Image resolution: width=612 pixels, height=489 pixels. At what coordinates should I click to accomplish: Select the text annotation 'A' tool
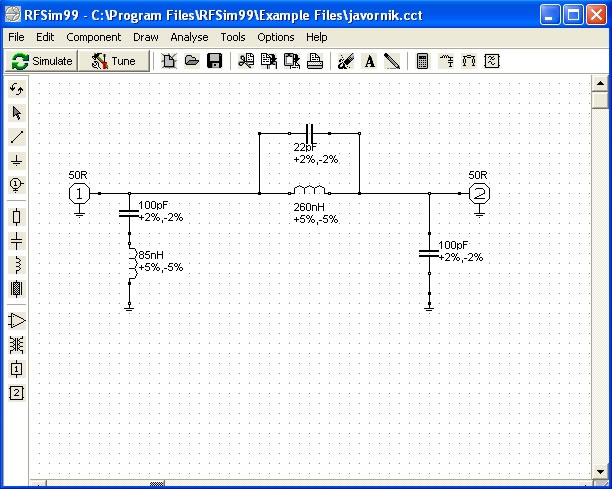[369, 61]
